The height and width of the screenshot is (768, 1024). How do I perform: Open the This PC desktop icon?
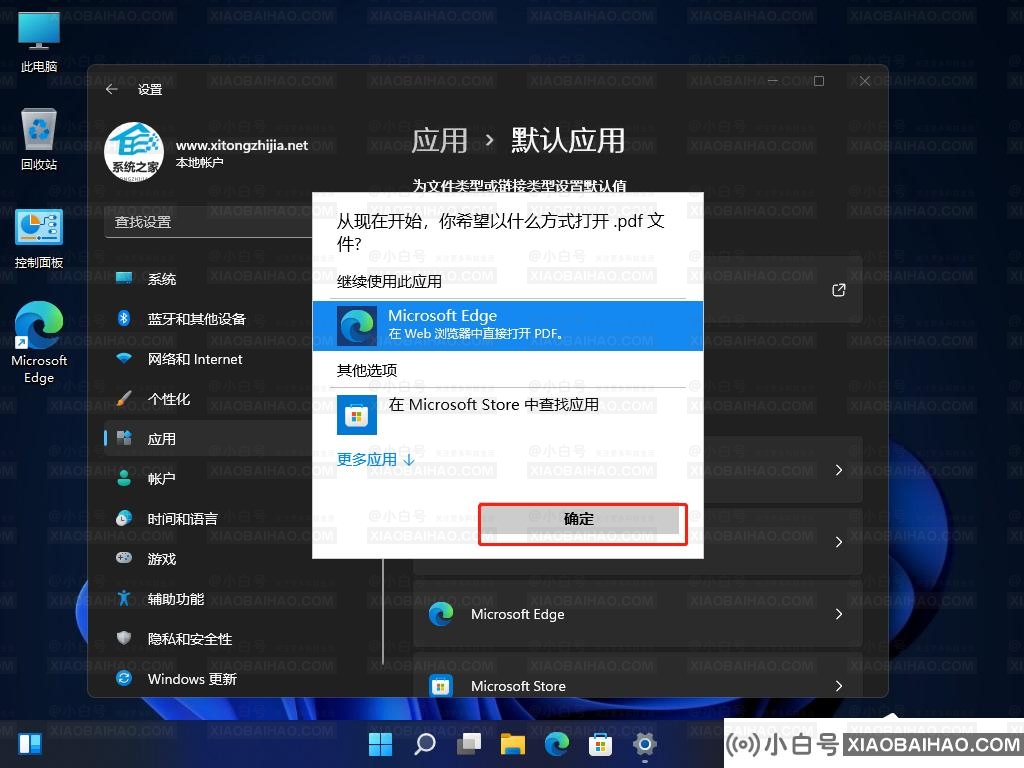[x=39, y=42]
